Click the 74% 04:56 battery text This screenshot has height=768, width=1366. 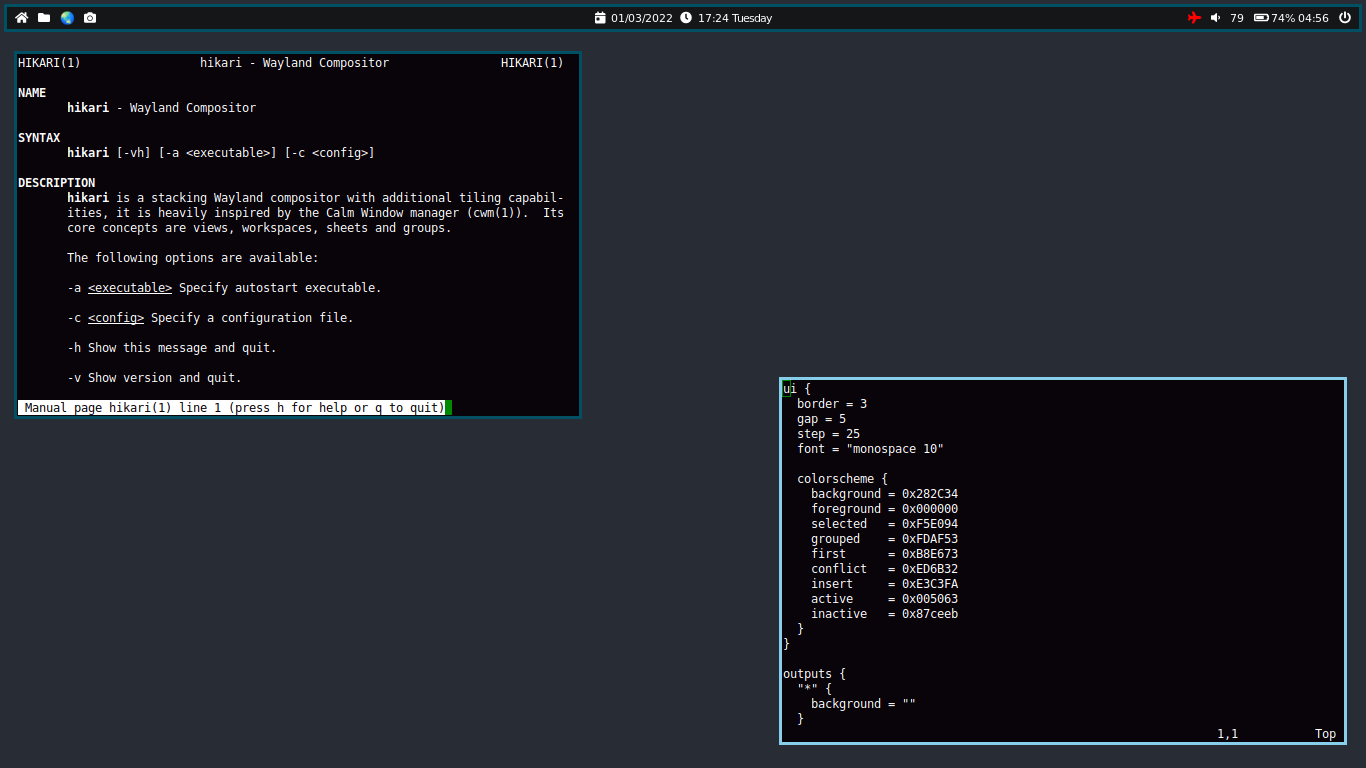coord(1300,18)
